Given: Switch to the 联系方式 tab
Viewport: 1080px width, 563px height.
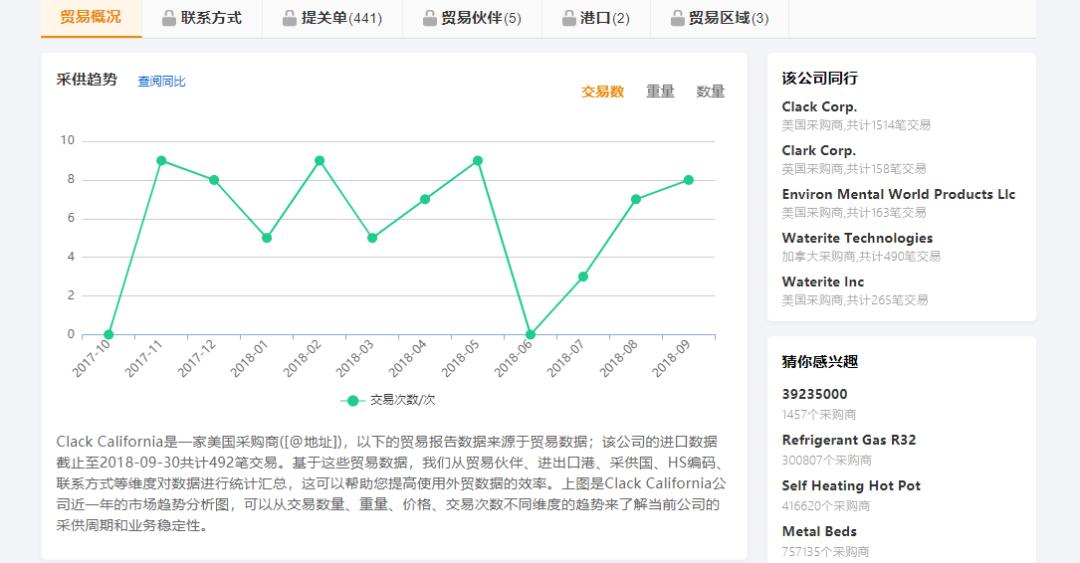Looking at the screenshot, I should pos(202,18).
